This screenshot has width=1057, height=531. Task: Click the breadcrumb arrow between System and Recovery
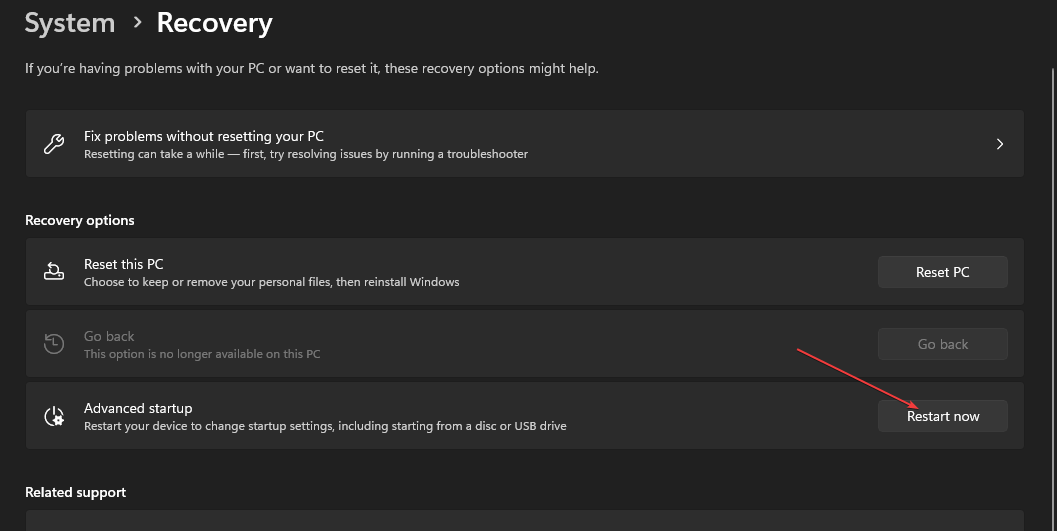click(138, 23)
